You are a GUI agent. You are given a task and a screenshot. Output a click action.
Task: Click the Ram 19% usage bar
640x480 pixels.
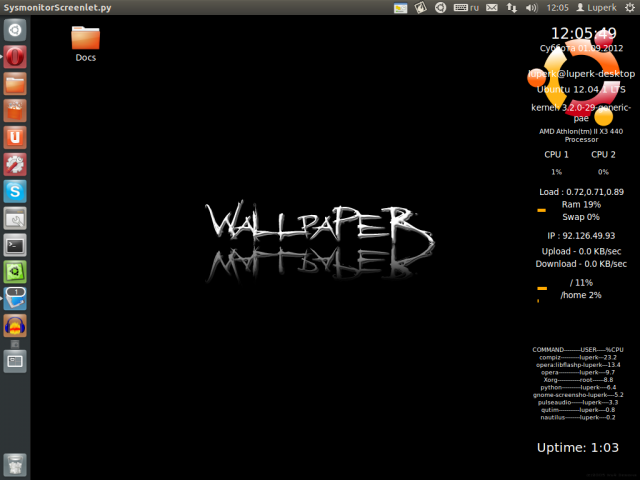[541, 211]
